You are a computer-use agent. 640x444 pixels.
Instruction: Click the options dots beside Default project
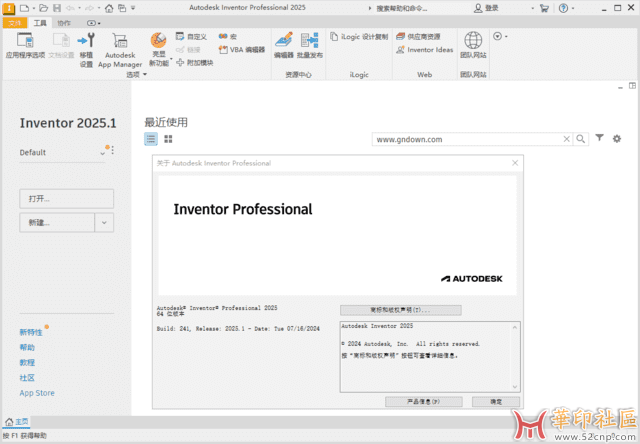112,150
